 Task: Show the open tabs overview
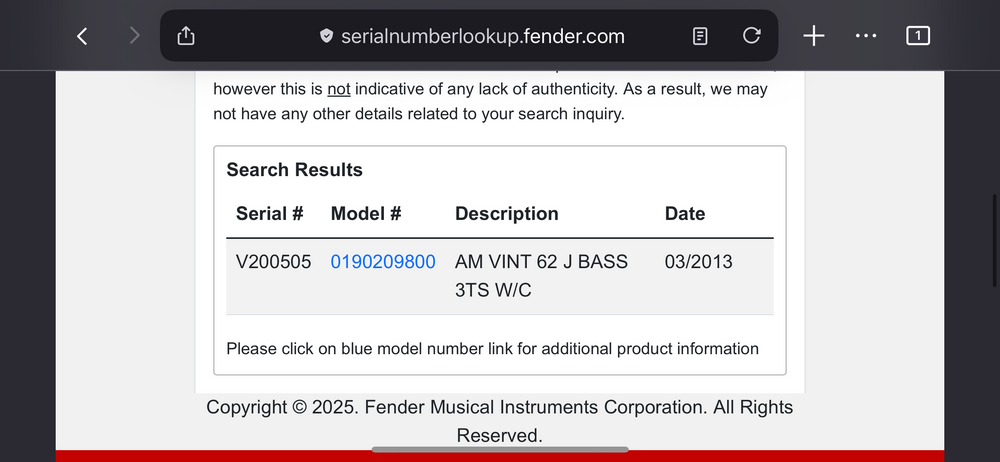point(917,36)
